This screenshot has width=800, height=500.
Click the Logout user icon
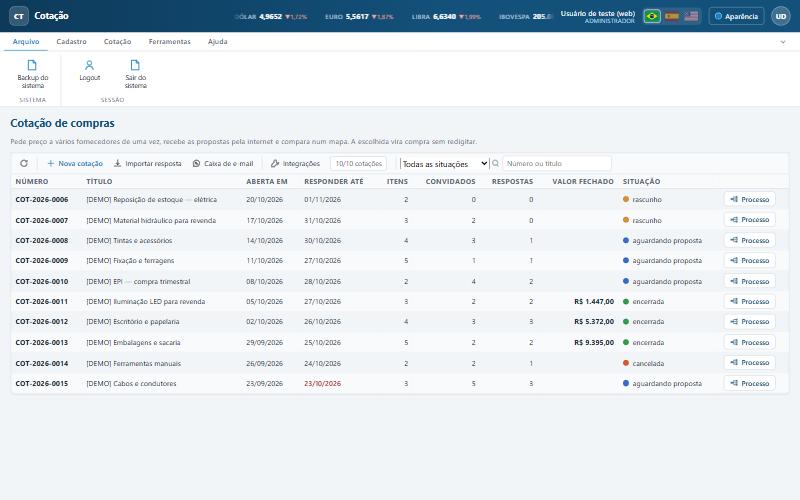[x=89, y=65]
